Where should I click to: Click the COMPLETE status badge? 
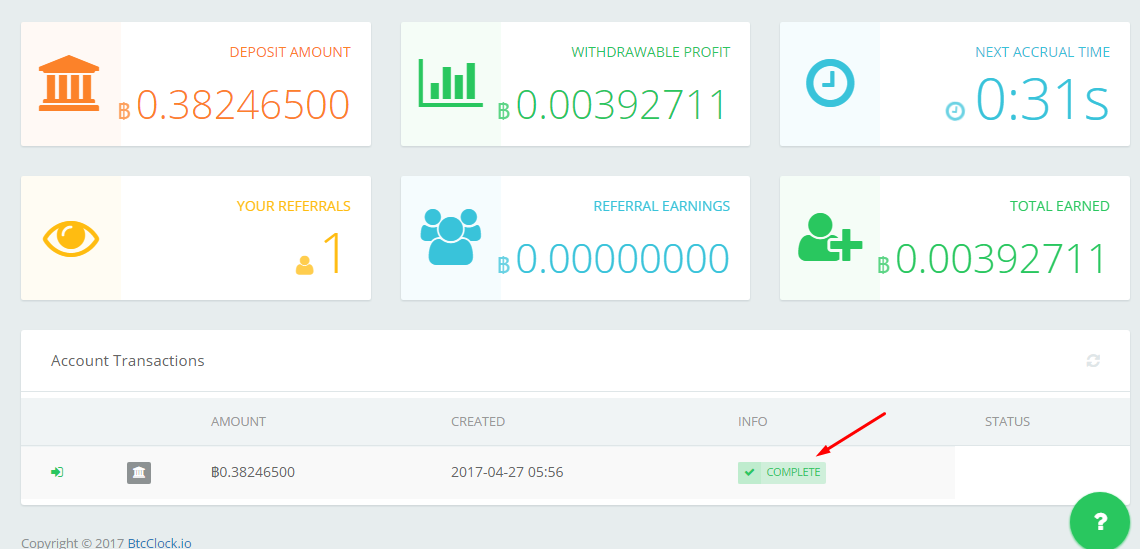tap(782, 473)
